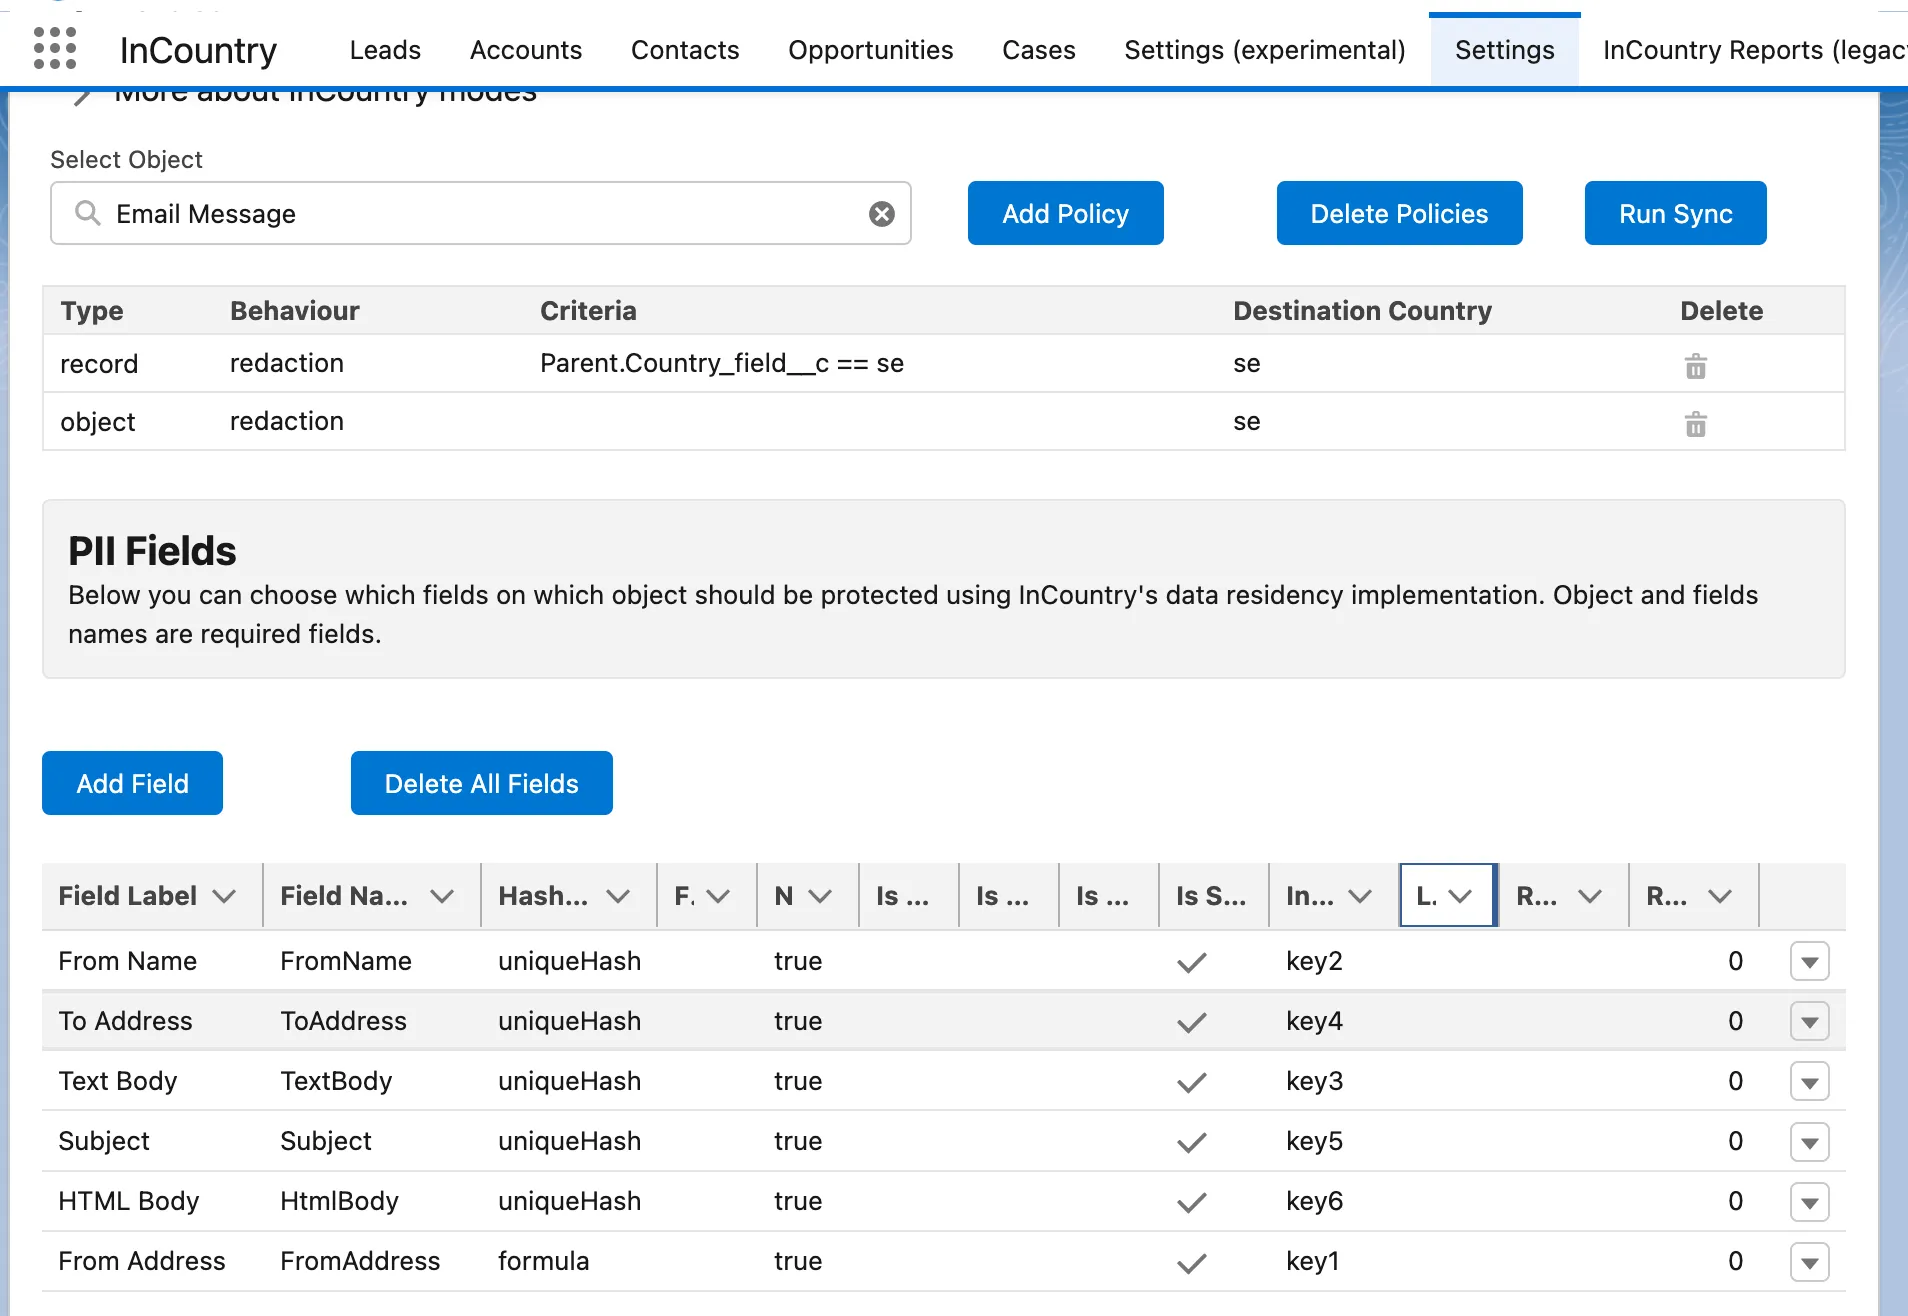Open the Hash column header dropdown
This screenshot has height=1316, width=1908.
(618, 896)
